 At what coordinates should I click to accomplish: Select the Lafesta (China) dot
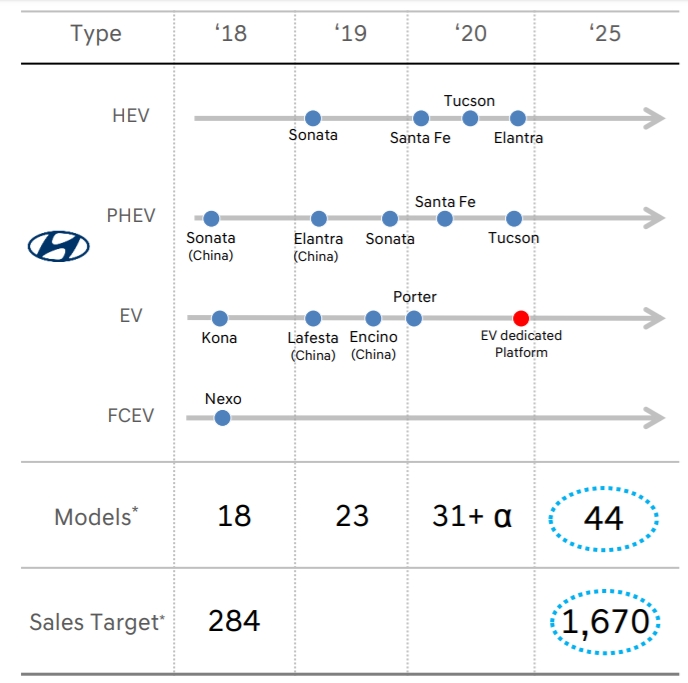point(313,319)
